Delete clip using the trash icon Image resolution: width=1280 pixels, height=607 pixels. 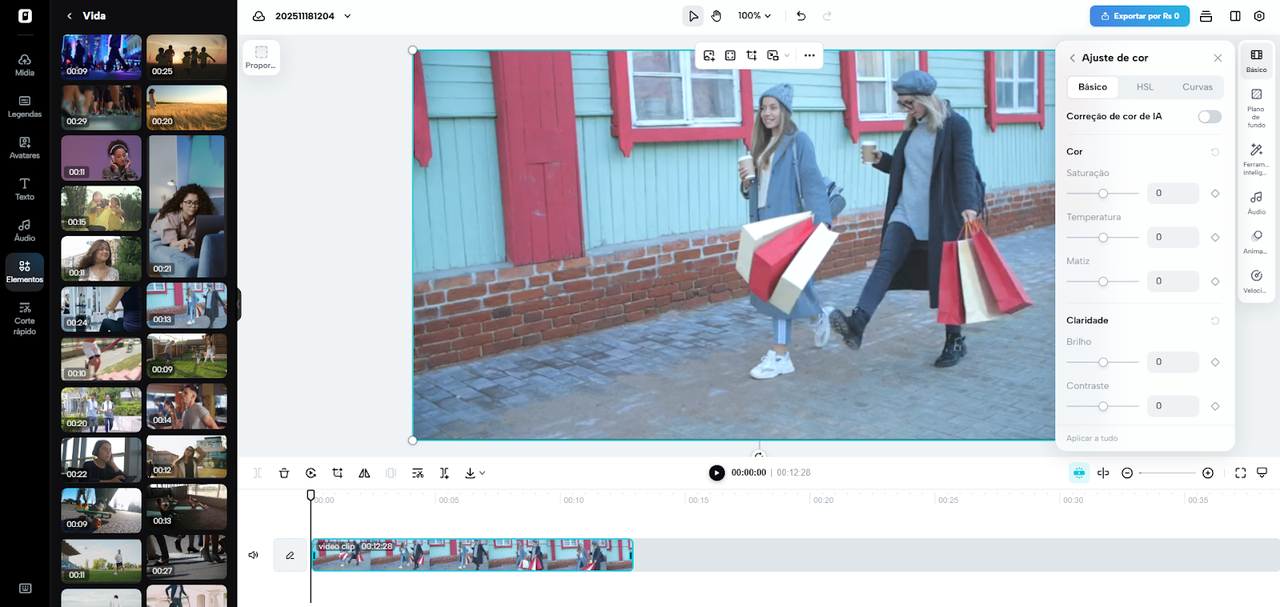[x=284, y=473]
